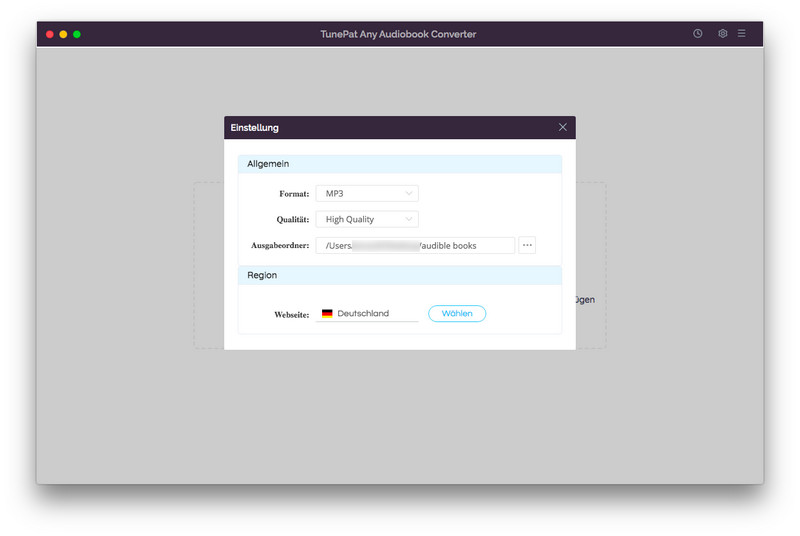Click the Wählen region button

457,314
